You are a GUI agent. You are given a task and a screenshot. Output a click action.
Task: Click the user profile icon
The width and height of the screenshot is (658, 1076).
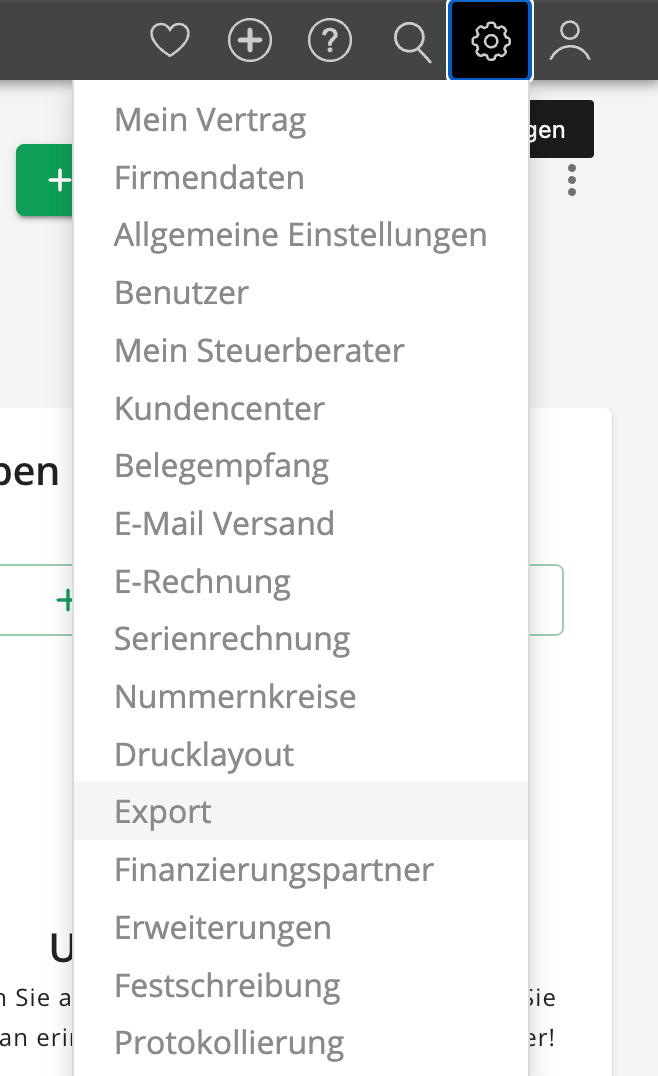tap(569, 40)
